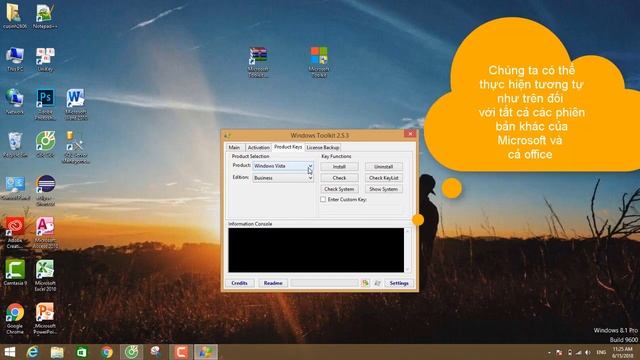The width and height of the screenshot is (640, 360).
Task: Expand the Edition dropdown showing Business
Action: pos(310,178)
